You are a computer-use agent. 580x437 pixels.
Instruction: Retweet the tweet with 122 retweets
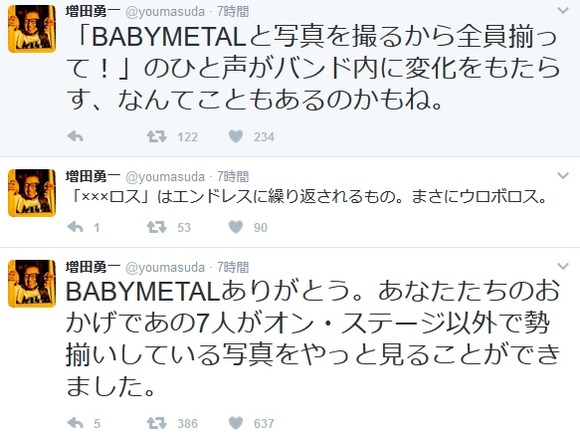[157, 137]
